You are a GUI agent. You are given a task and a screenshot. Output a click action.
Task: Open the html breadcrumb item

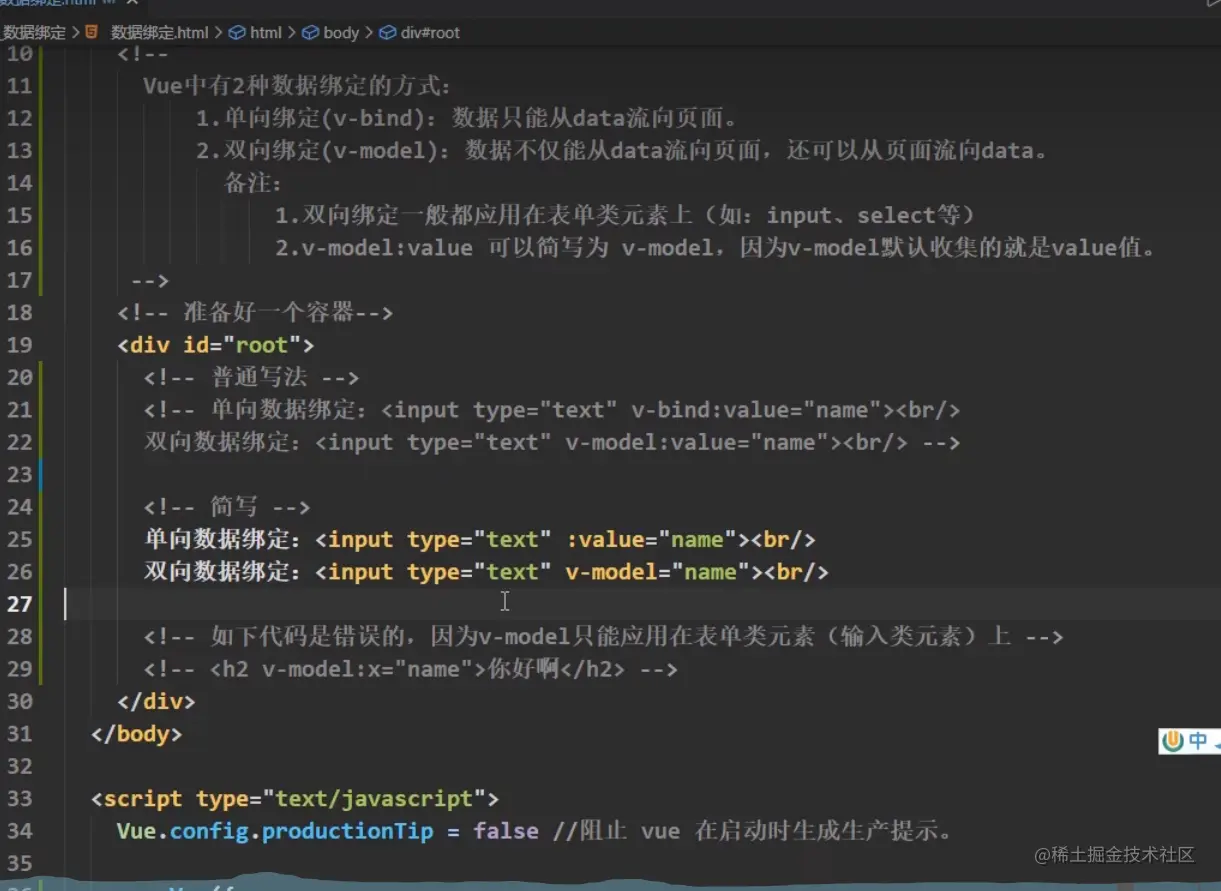[266, 32]
